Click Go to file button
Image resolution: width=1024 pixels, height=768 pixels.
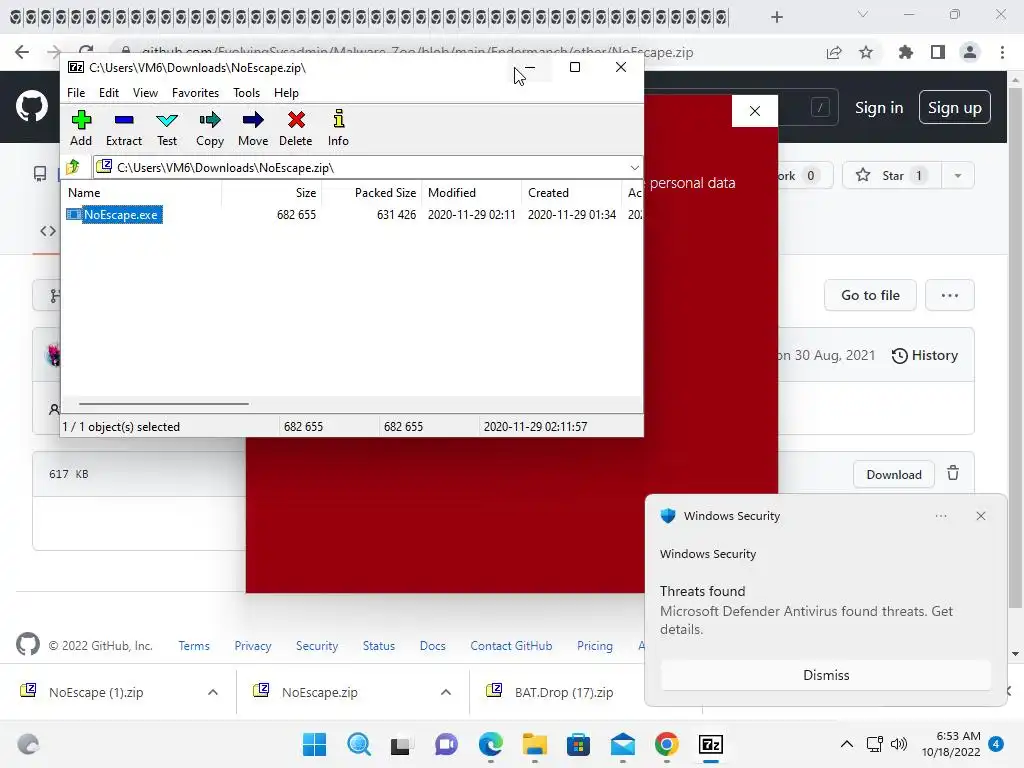[871, 295]
